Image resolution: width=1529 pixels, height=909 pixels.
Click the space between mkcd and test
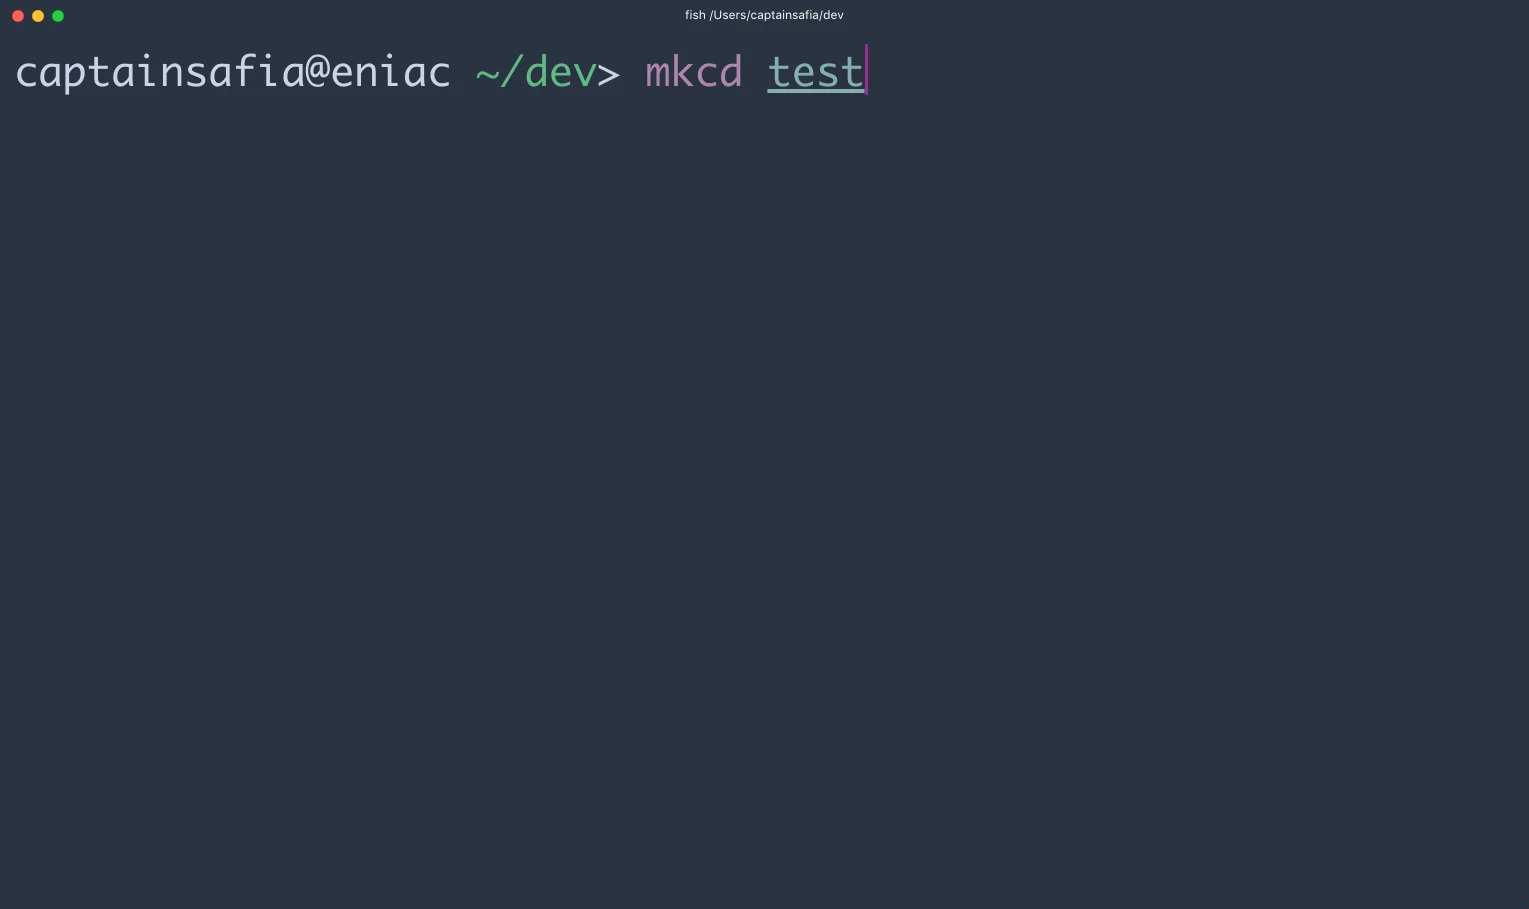(x=755, y=72)
